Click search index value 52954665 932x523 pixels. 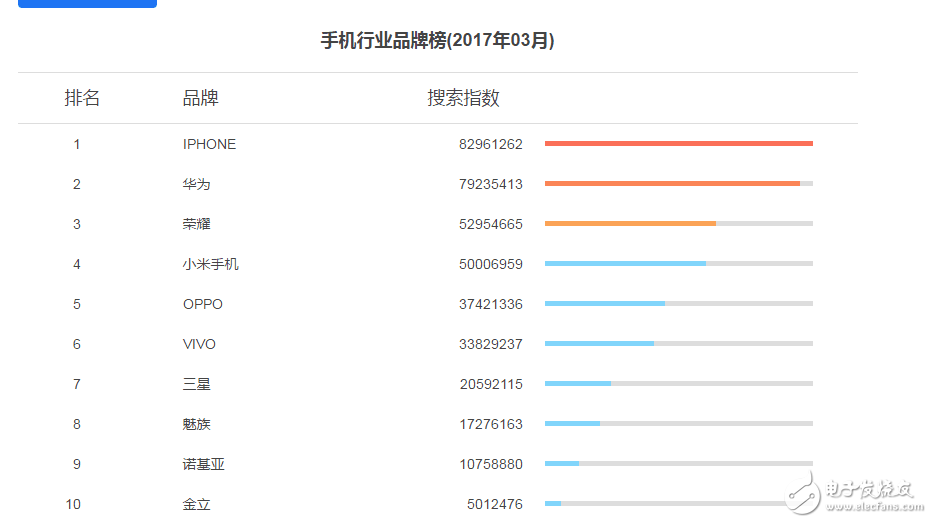click(490, 224)
